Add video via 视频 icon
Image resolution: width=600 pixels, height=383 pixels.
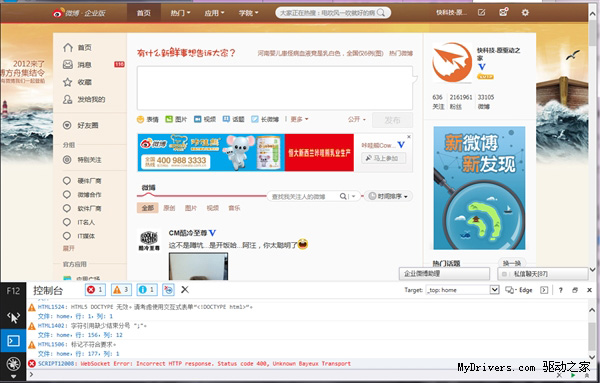point(205,119)
